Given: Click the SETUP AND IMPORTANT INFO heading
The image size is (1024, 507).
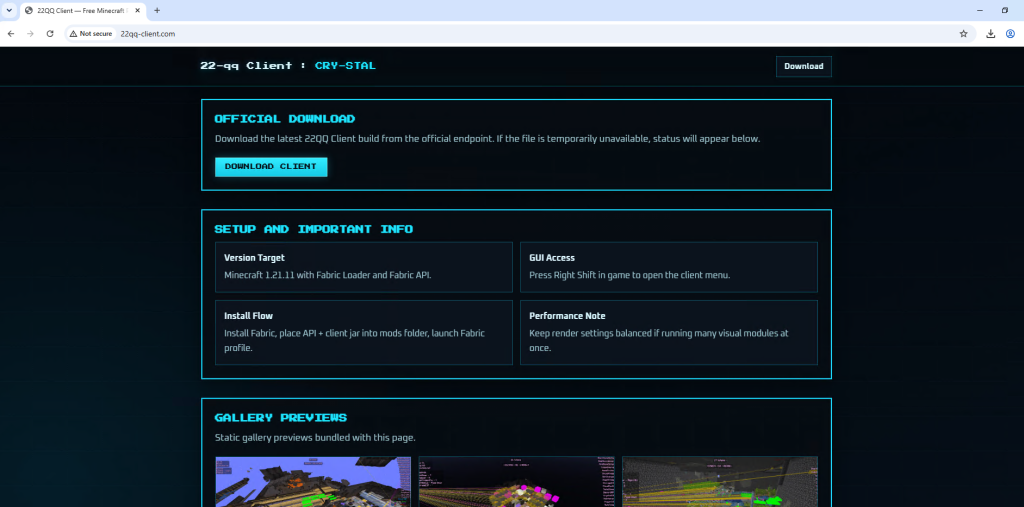Looking at the screenshot, I should pos(313,229).
